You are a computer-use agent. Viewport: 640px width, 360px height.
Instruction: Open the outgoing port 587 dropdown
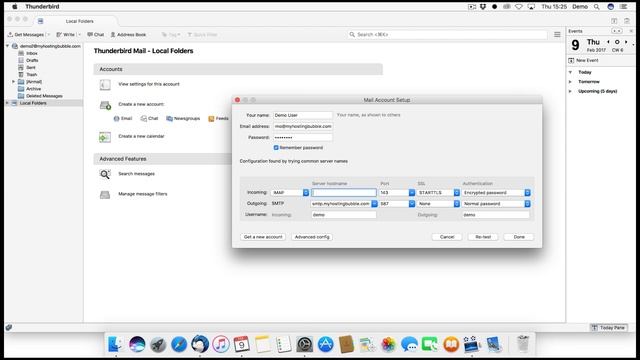click(x=412, y=204)
